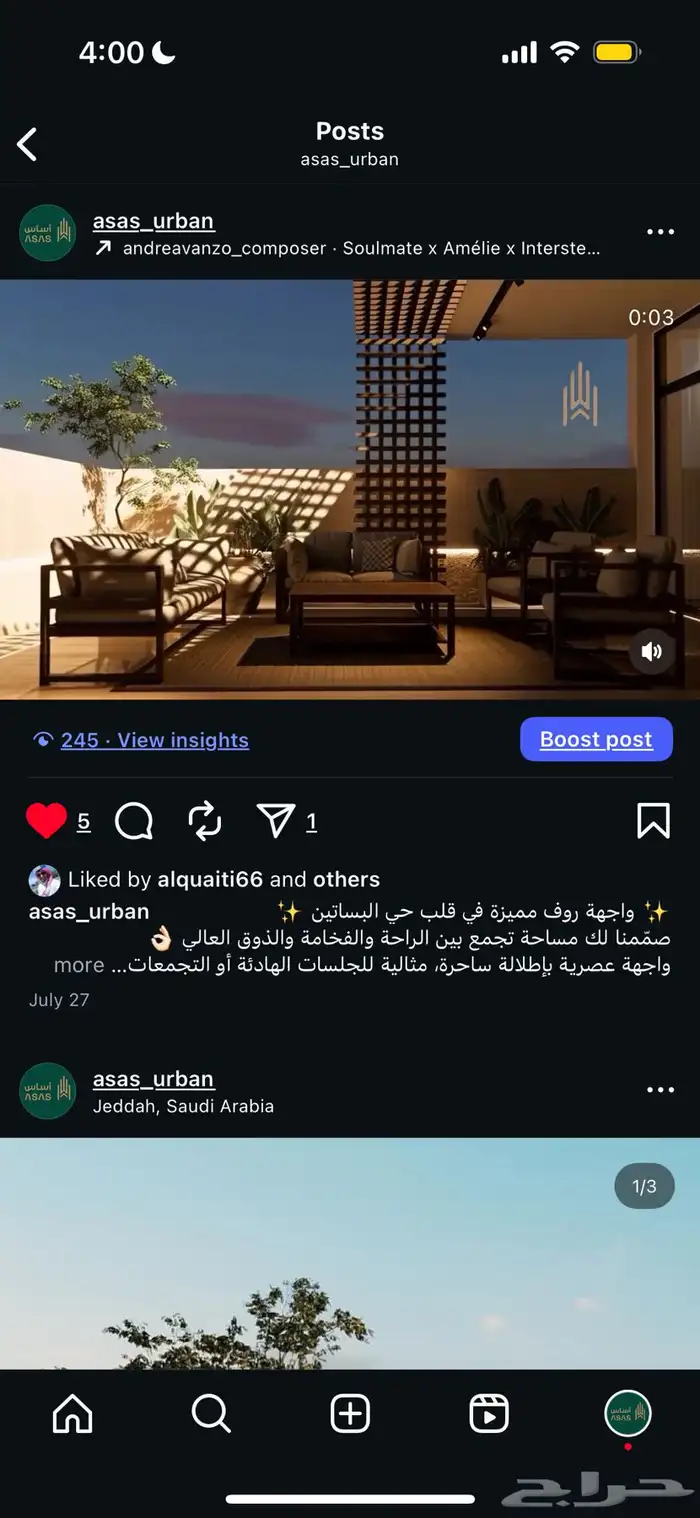Go to the home feed via the house icon
700x1518 pixels.
click(x=72, y=1413)
